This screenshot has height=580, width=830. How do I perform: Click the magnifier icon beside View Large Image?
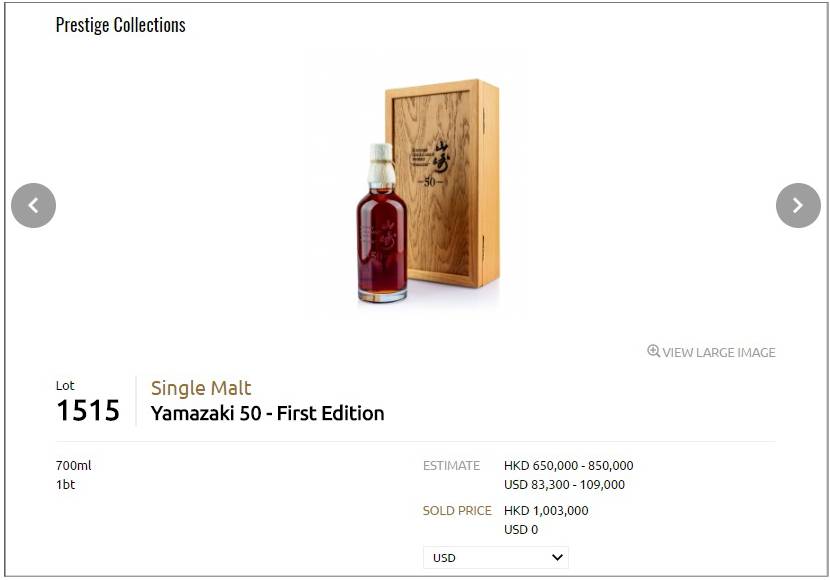pos(654,351)
